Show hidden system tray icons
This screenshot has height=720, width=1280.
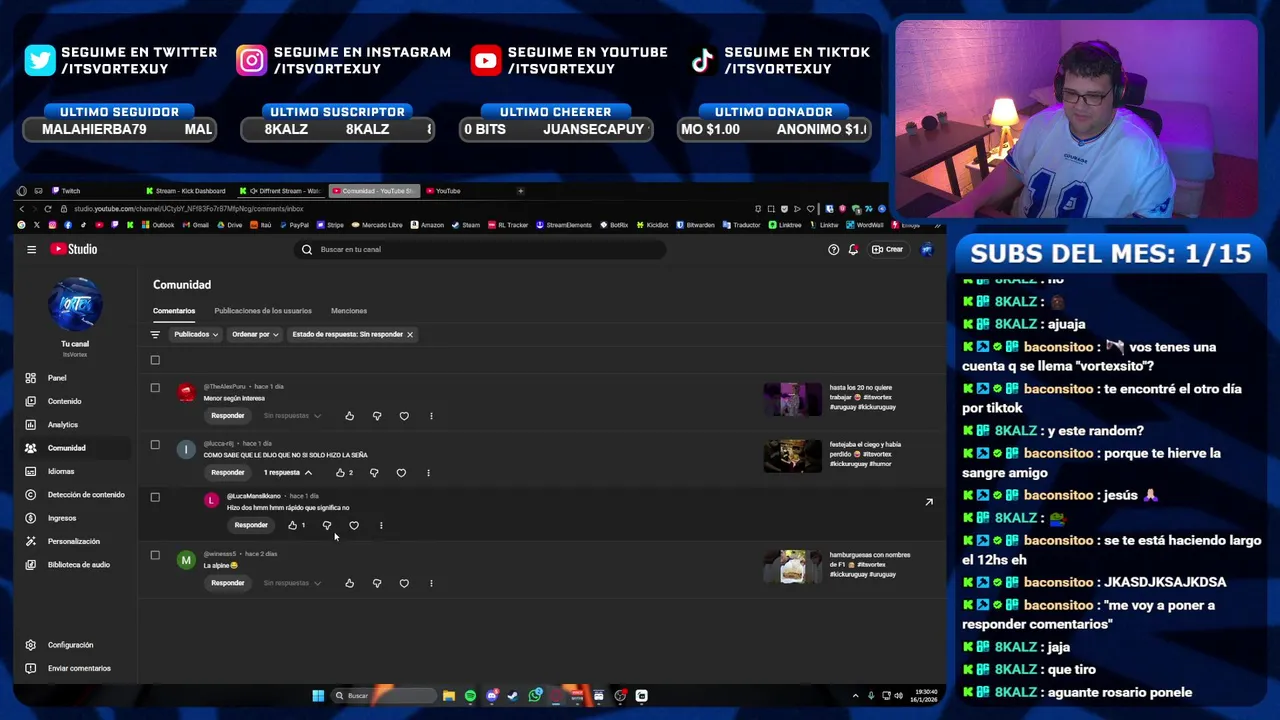(855, 696)
